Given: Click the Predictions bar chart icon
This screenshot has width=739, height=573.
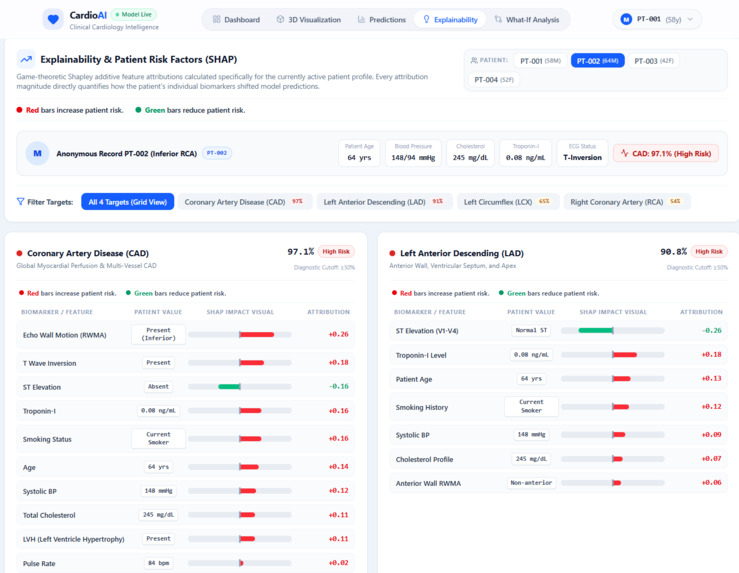Looking at the screenshot, I should [x=361, y=19].
